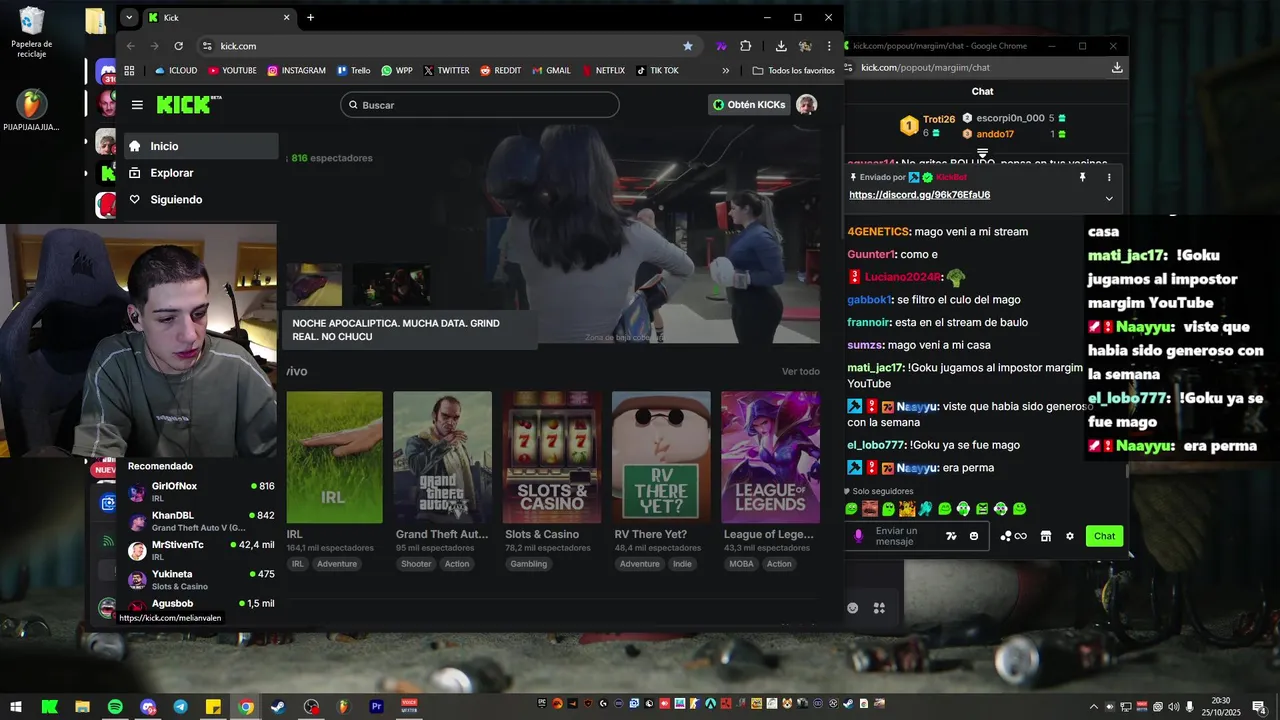Open the user profile avatar menu

807,105
